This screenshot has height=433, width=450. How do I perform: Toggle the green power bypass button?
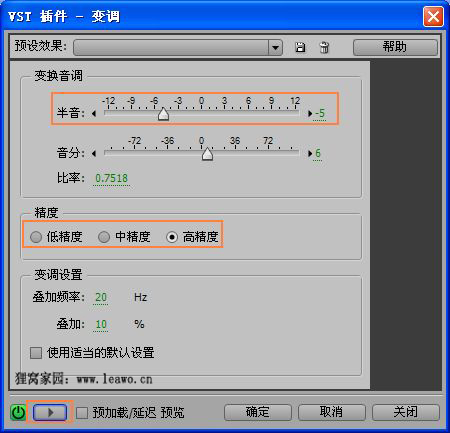(x=18, y=412)
